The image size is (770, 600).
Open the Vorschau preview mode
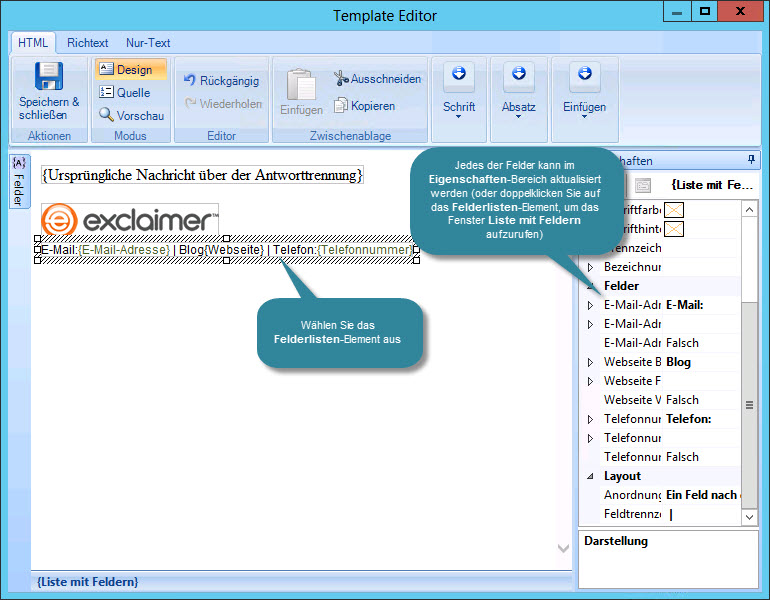[130, 115]
